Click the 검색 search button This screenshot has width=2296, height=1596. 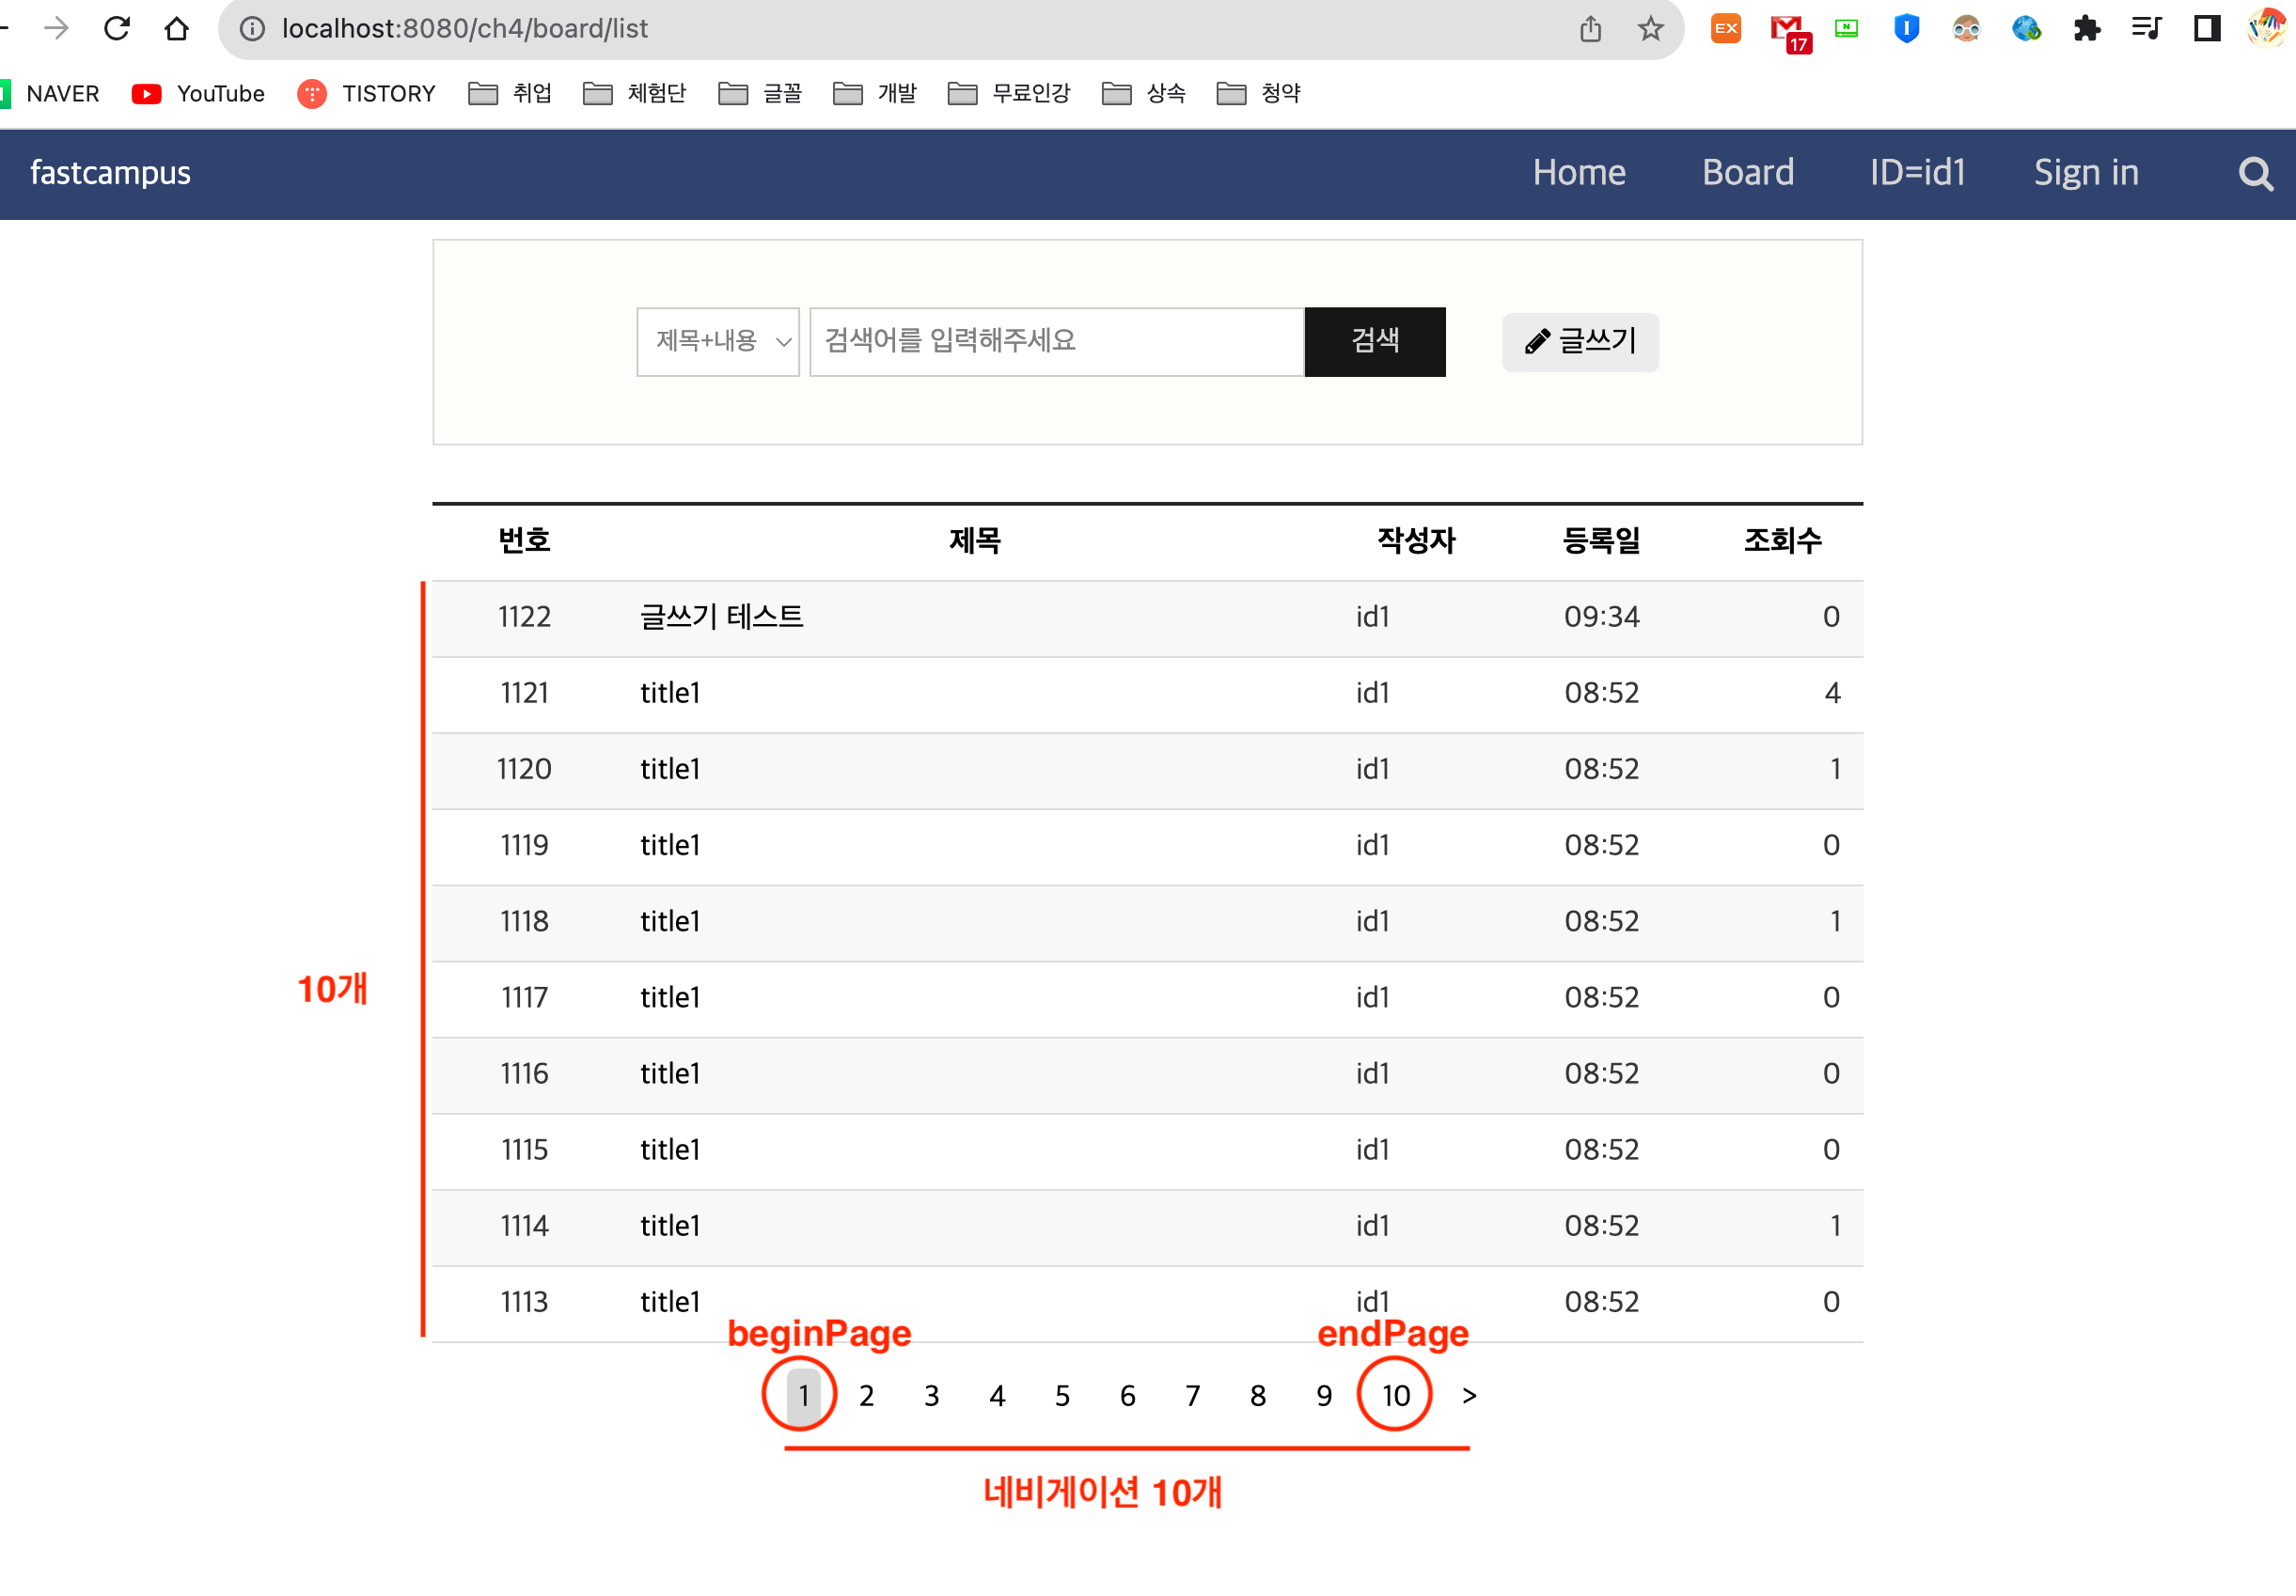click(1374, 341)
